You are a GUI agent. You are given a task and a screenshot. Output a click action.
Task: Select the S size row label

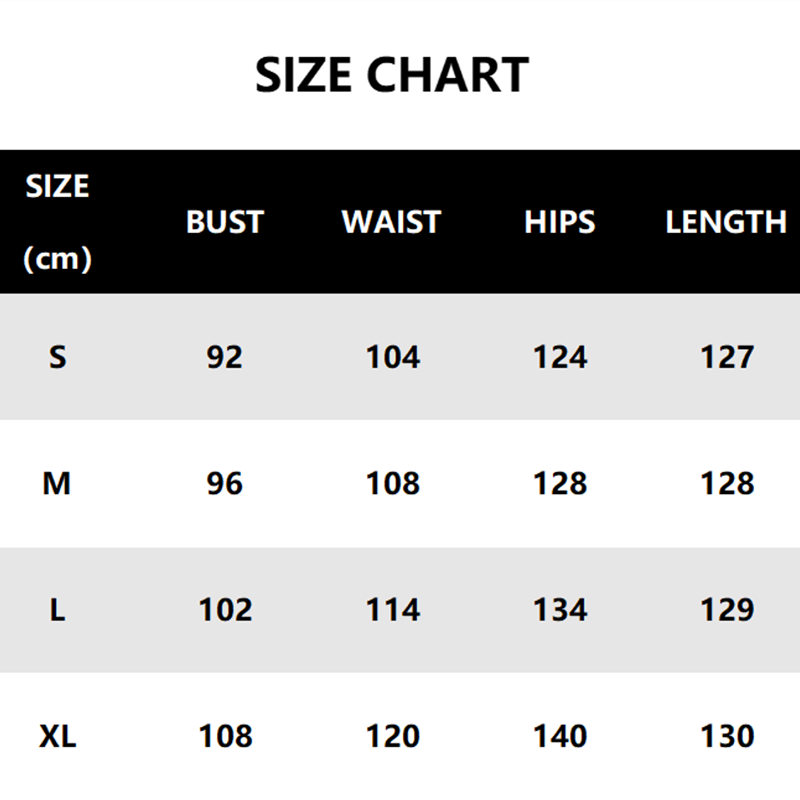point(57,357)
